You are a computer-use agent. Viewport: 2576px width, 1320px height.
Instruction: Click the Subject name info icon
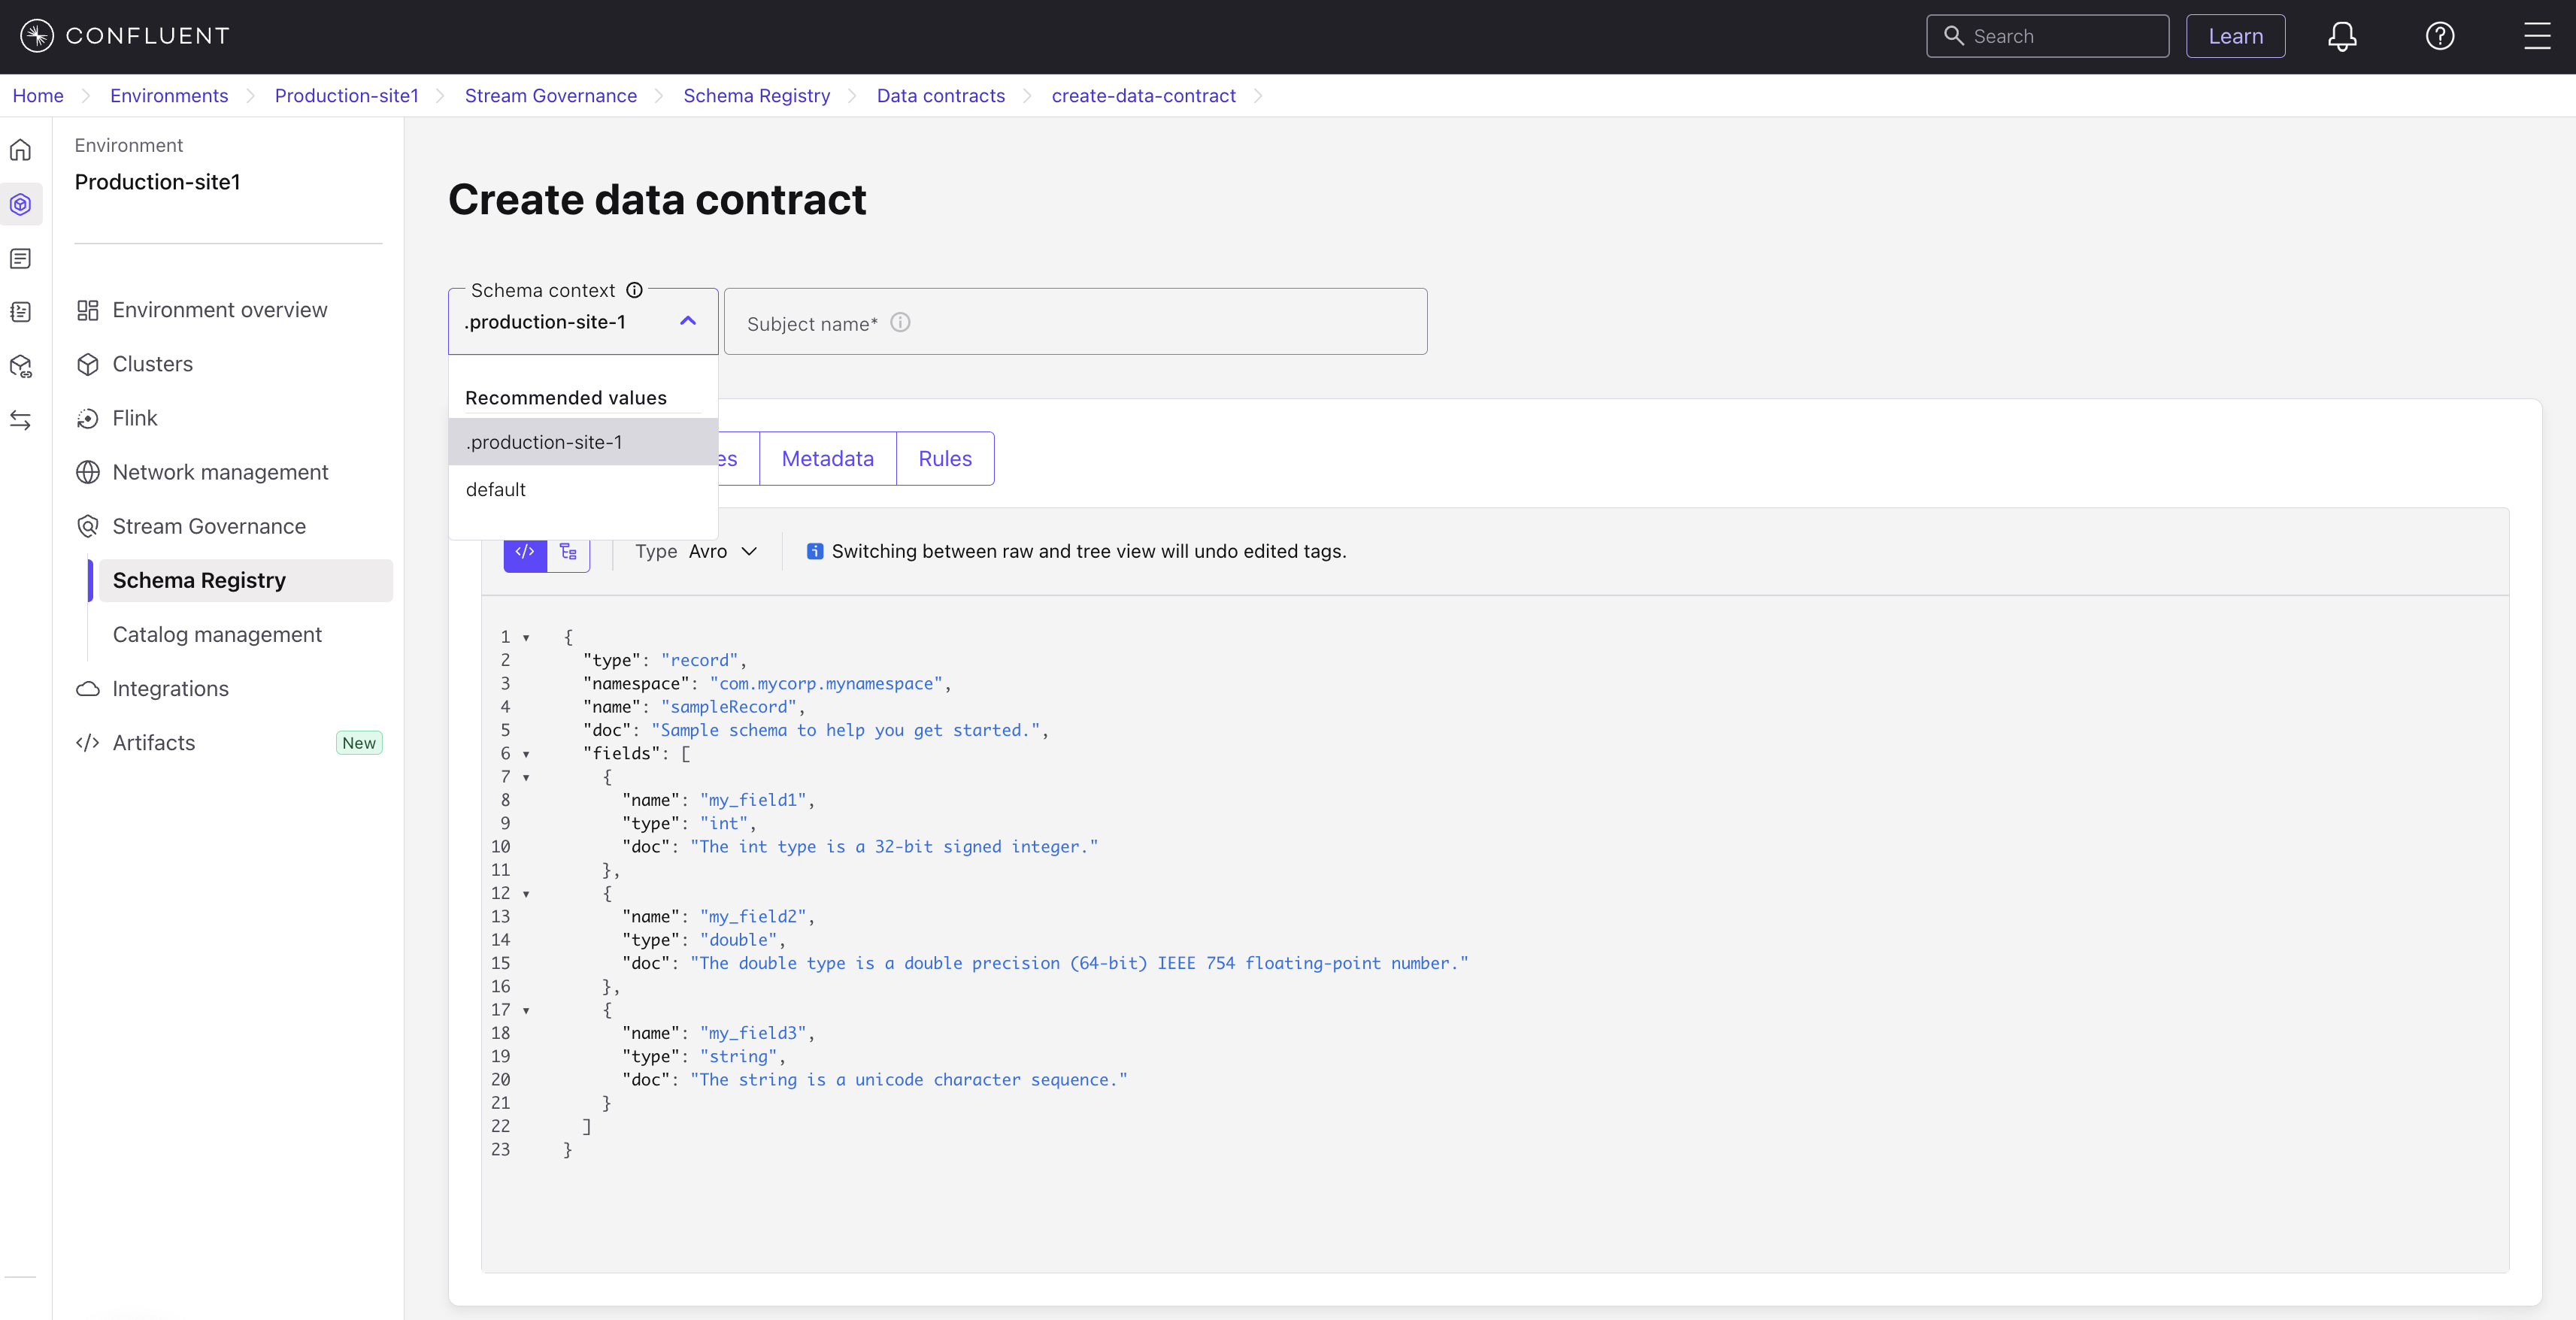point(900,322)
